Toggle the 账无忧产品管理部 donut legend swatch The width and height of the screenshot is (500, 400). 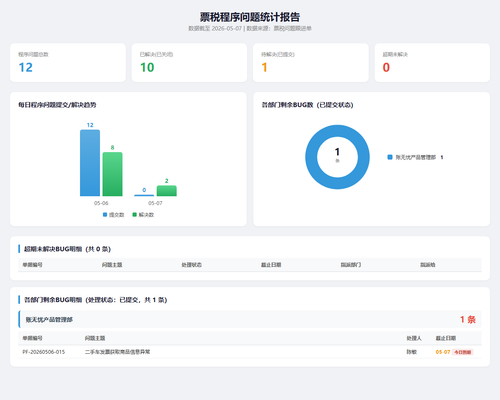[x=390, y=157]
